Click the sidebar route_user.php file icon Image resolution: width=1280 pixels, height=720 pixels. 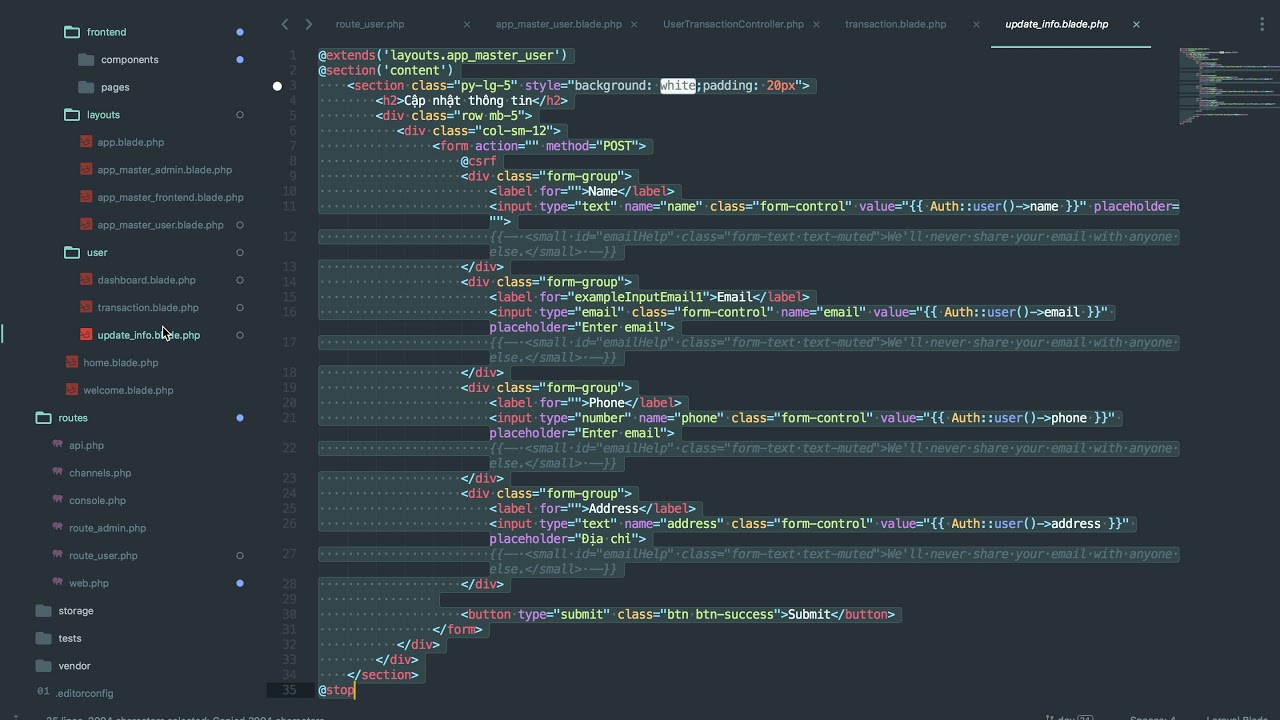tap(58, 555)
